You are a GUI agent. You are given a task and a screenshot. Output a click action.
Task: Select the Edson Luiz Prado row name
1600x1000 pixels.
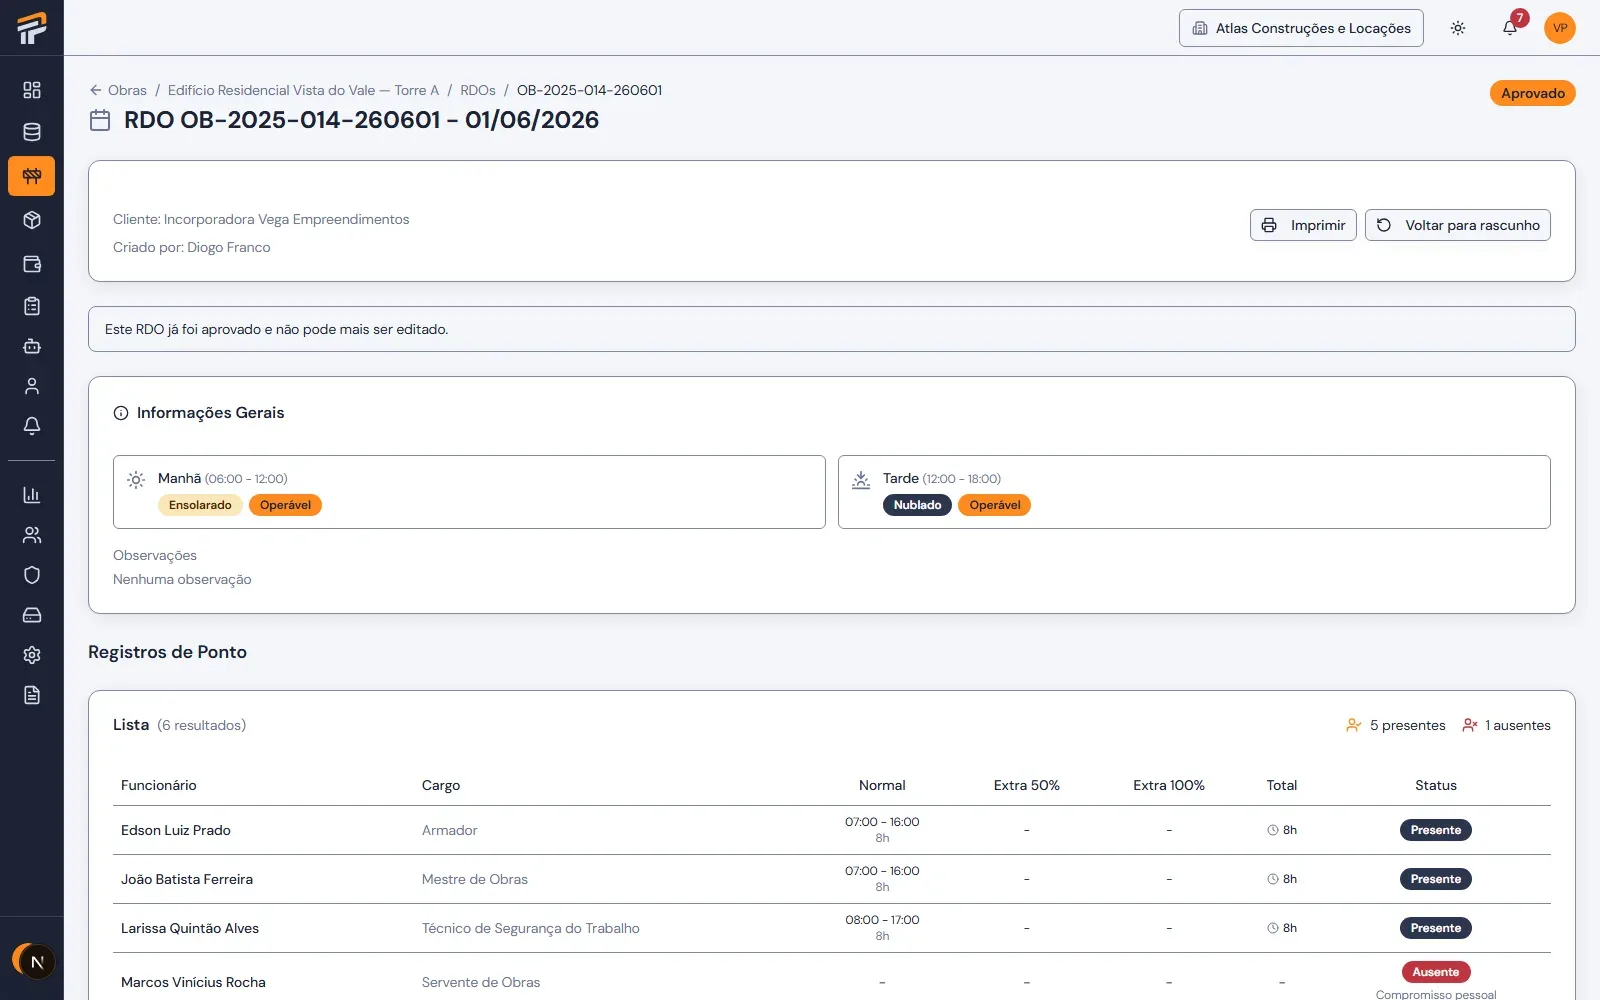(176, 830)
